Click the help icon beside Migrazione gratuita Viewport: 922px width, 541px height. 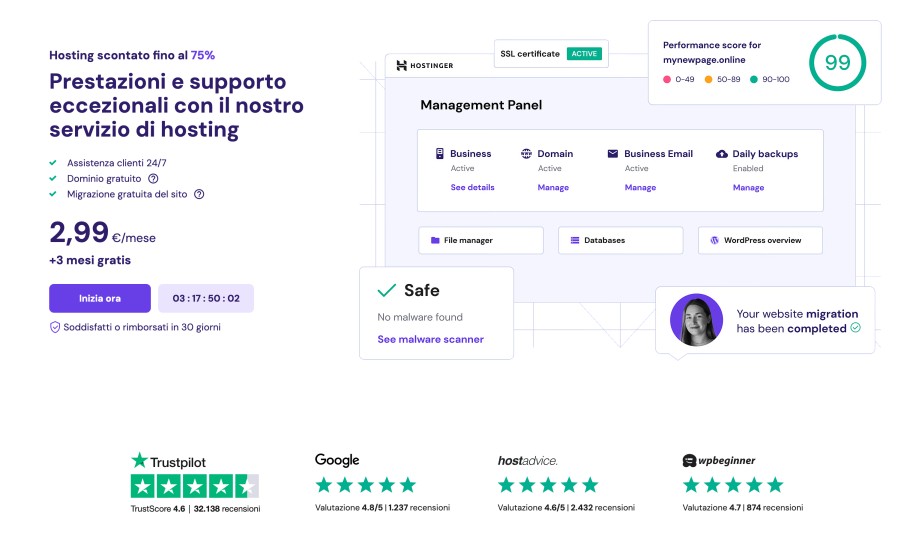pos(199,194)
